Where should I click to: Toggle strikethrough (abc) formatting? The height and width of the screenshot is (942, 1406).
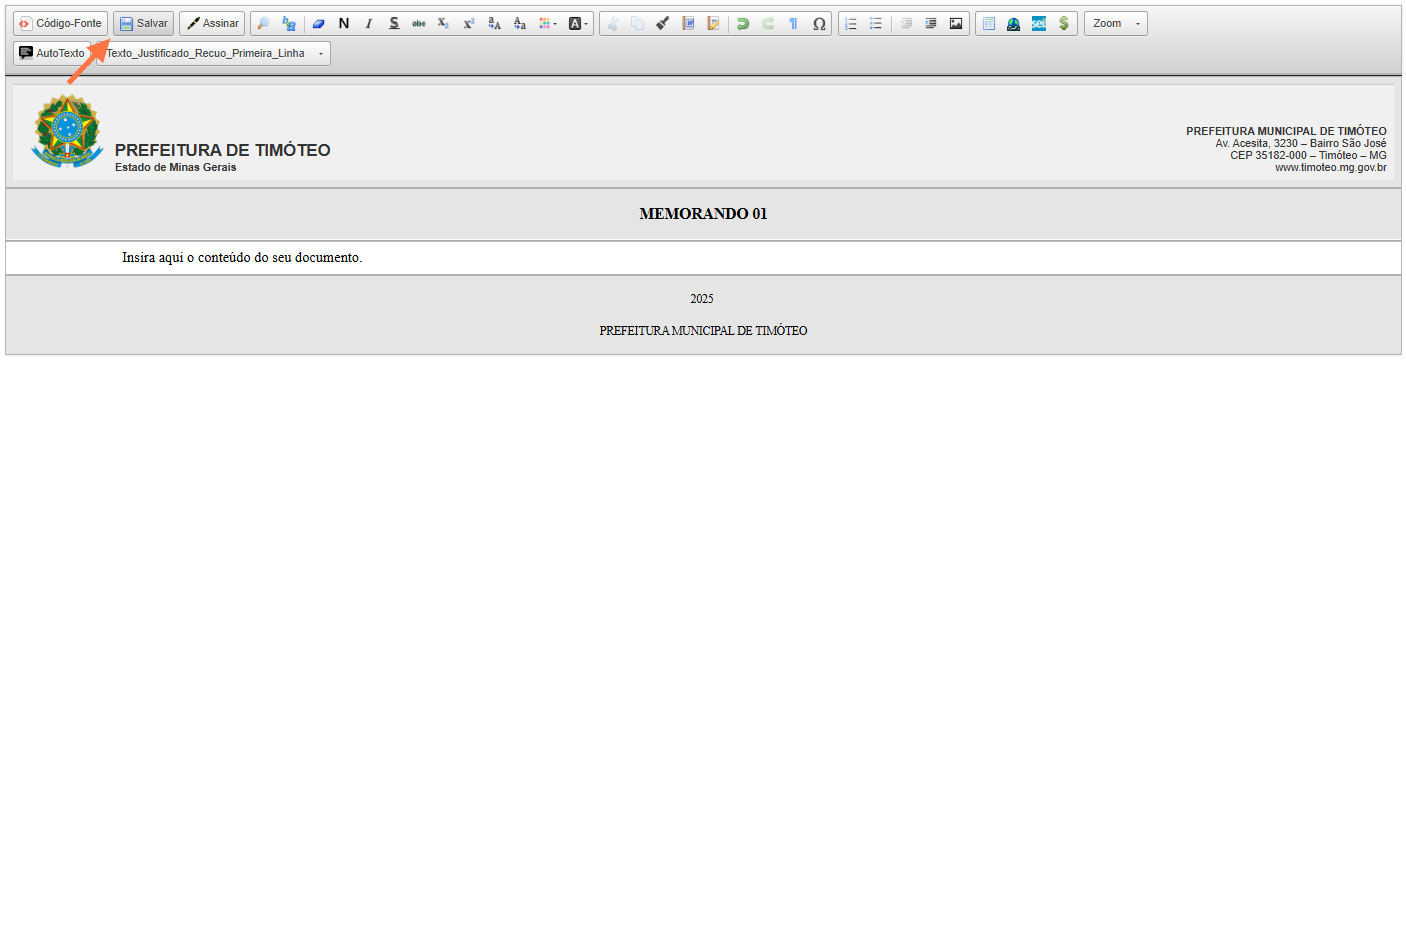(x=419, y=23)
